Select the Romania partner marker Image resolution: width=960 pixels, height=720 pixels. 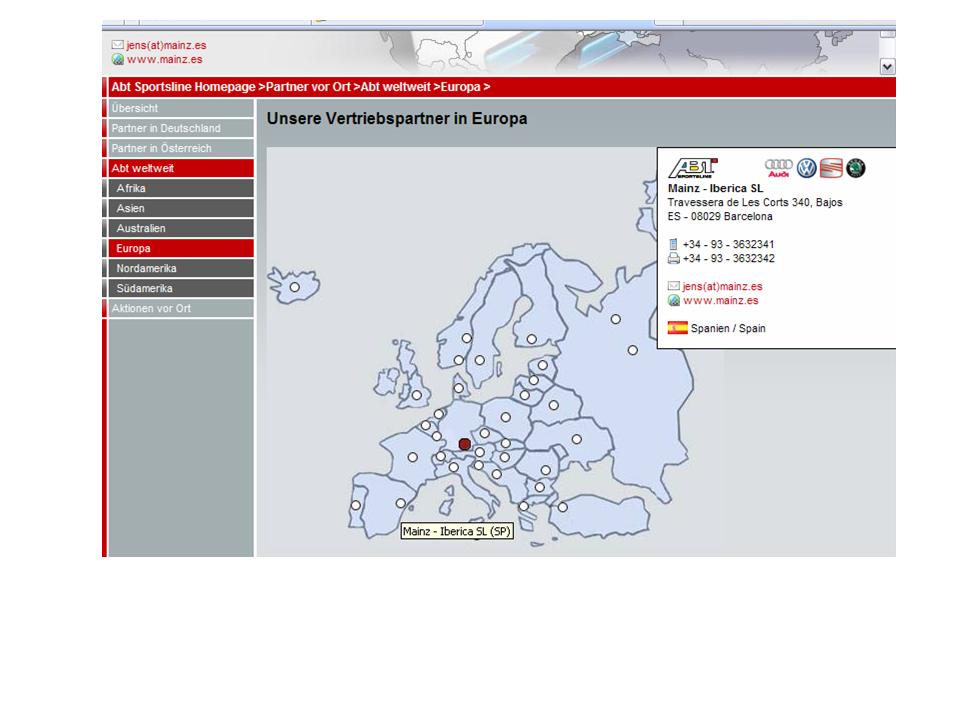click(x=546, y=470)
